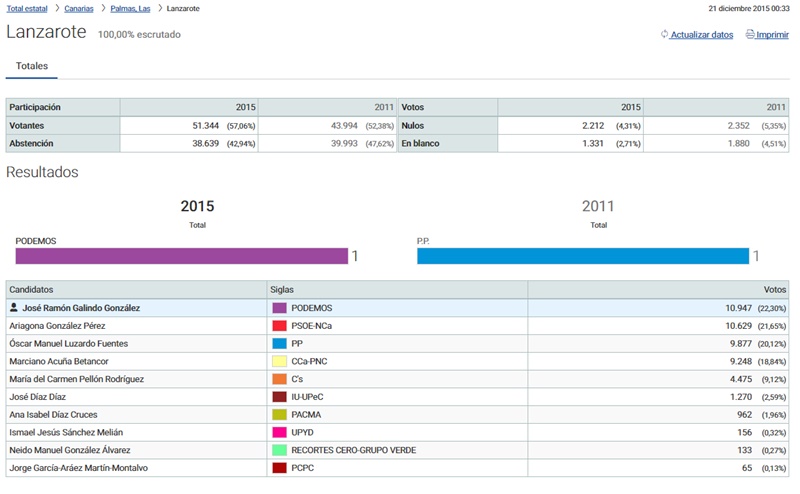Click the green RECORTES CERO-GRUPO VERDE square
The height and width of the screenshot is (494, 800).
(x=280, y=450)
